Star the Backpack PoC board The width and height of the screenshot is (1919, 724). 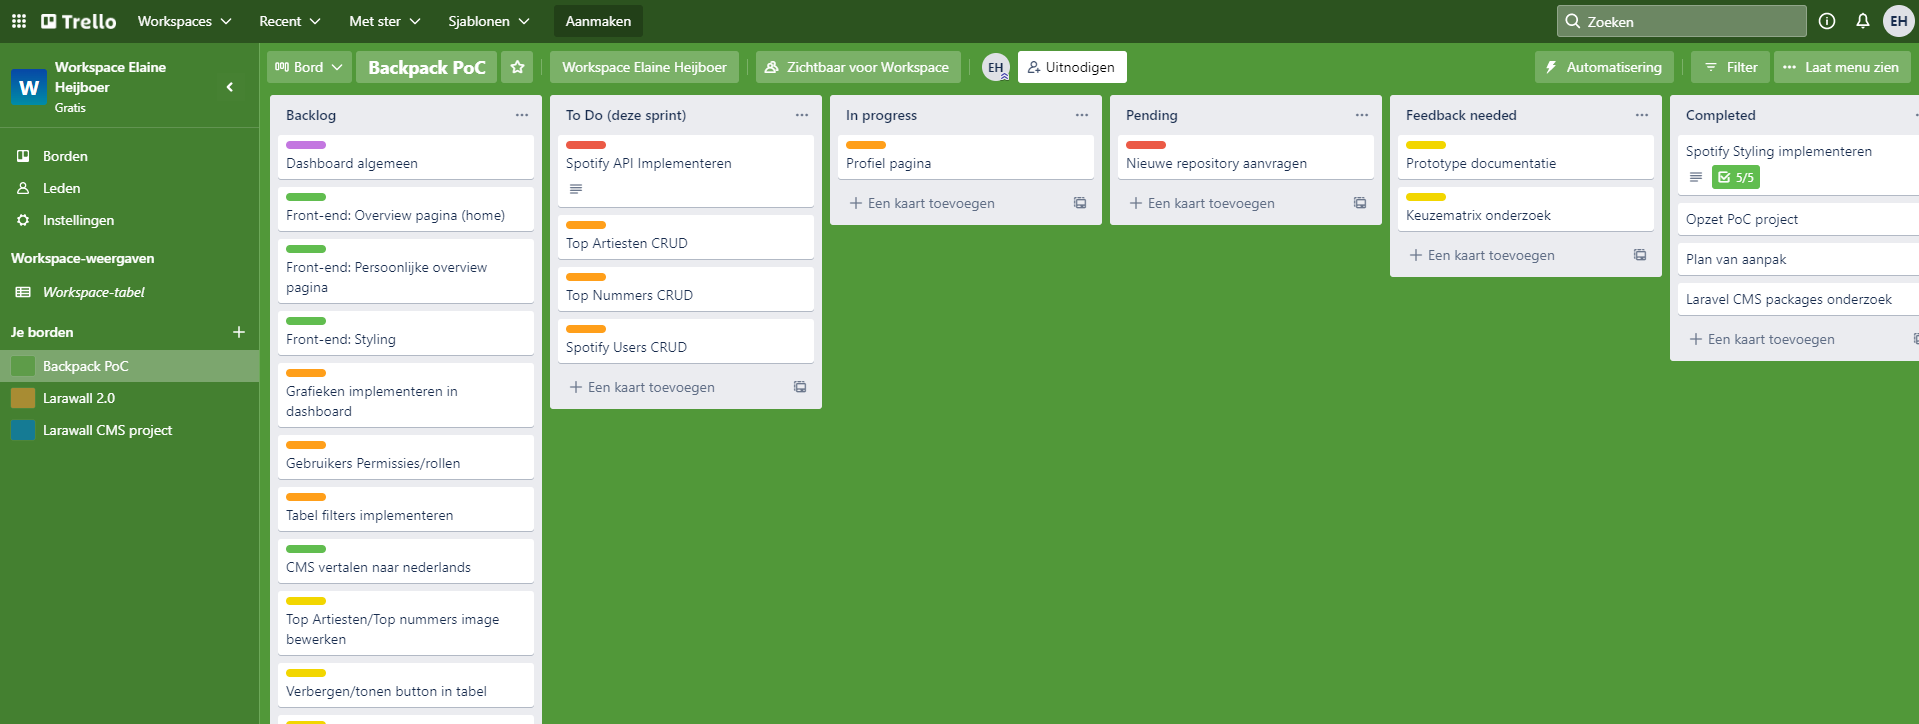517,67
